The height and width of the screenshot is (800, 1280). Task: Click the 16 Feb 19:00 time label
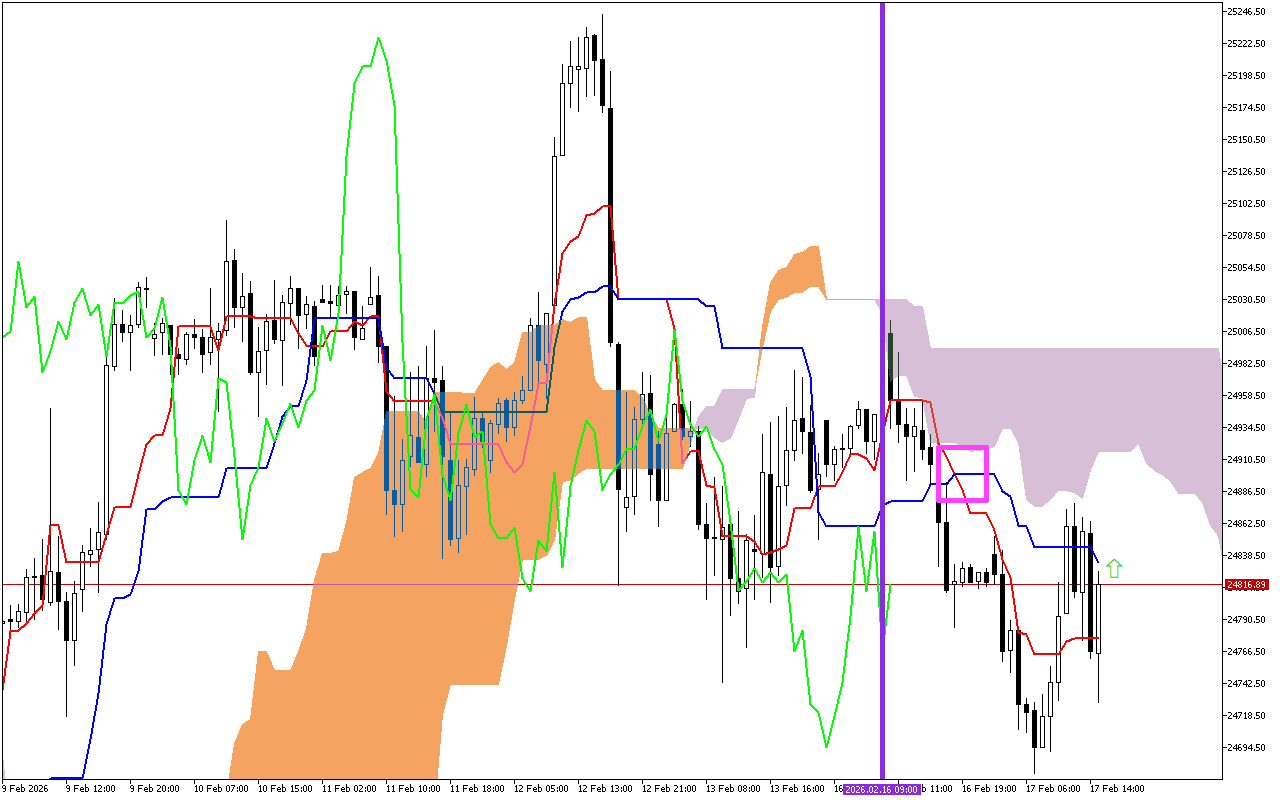click(x=990, y=789)
